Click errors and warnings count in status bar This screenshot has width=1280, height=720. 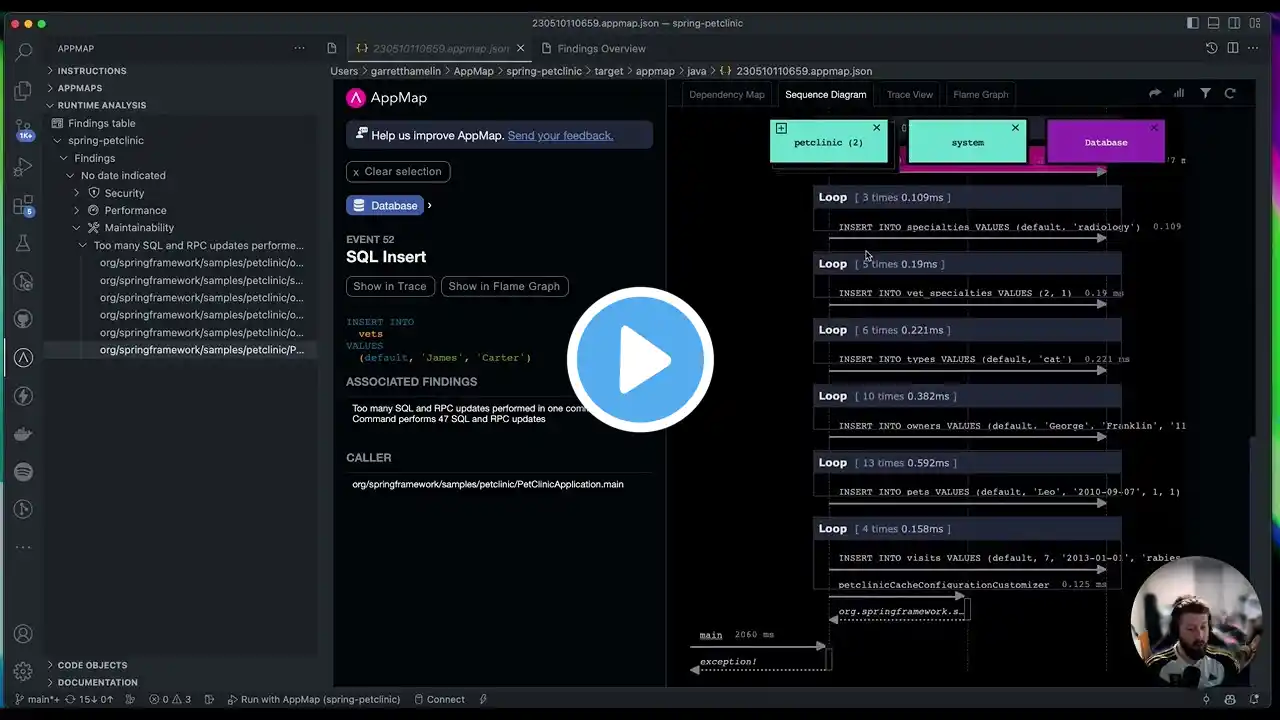pos(170,699)
